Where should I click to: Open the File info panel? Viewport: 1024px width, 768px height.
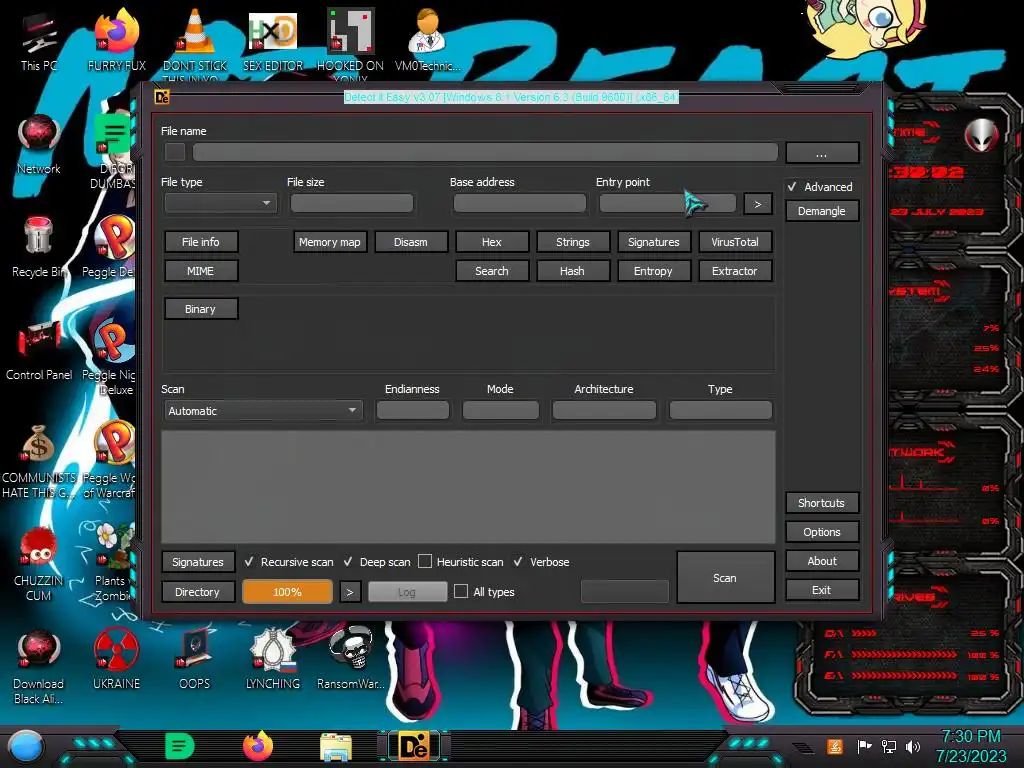(x=200, y=242)
